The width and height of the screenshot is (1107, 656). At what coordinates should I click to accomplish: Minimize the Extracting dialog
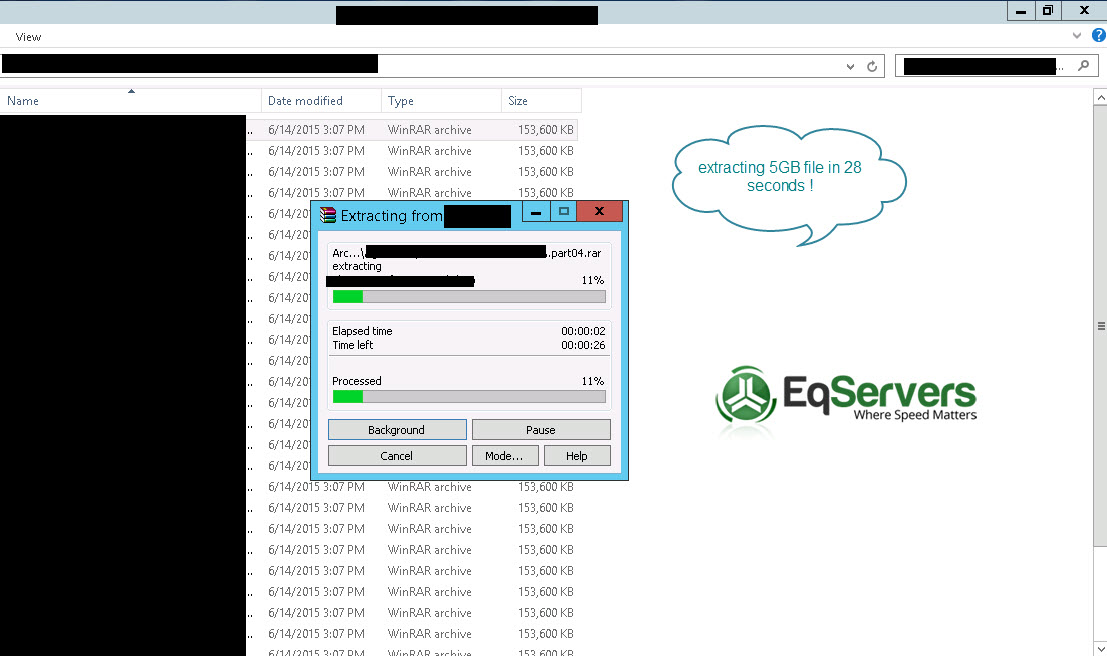coord(536,211)
